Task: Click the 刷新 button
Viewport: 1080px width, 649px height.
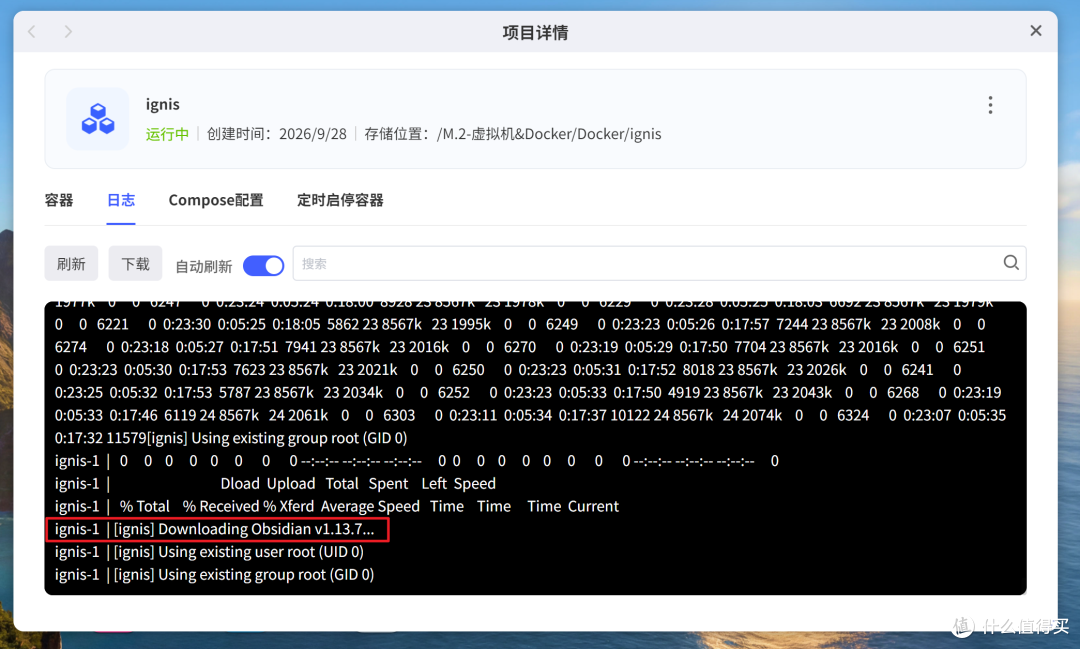Action: pos(71,263)
